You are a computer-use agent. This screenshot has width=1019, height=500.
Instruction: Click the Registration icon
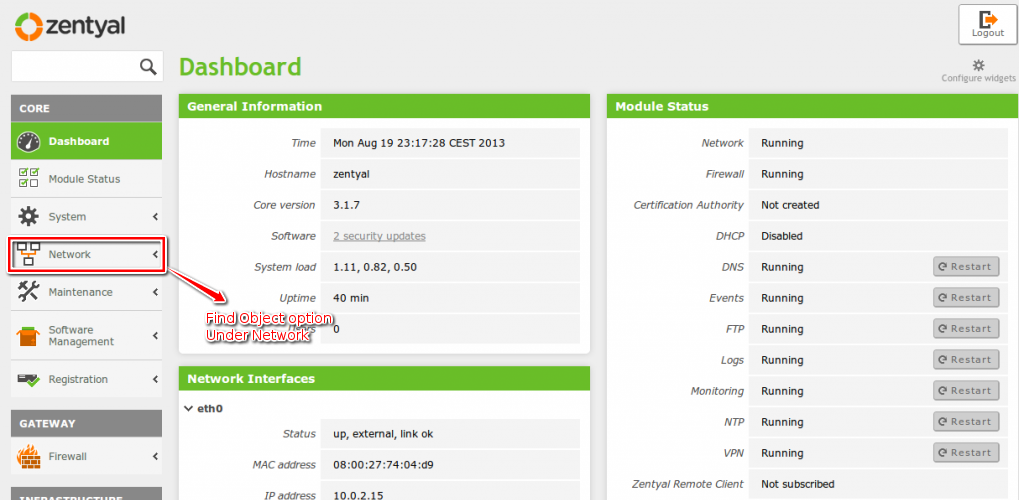coord(29,379)
